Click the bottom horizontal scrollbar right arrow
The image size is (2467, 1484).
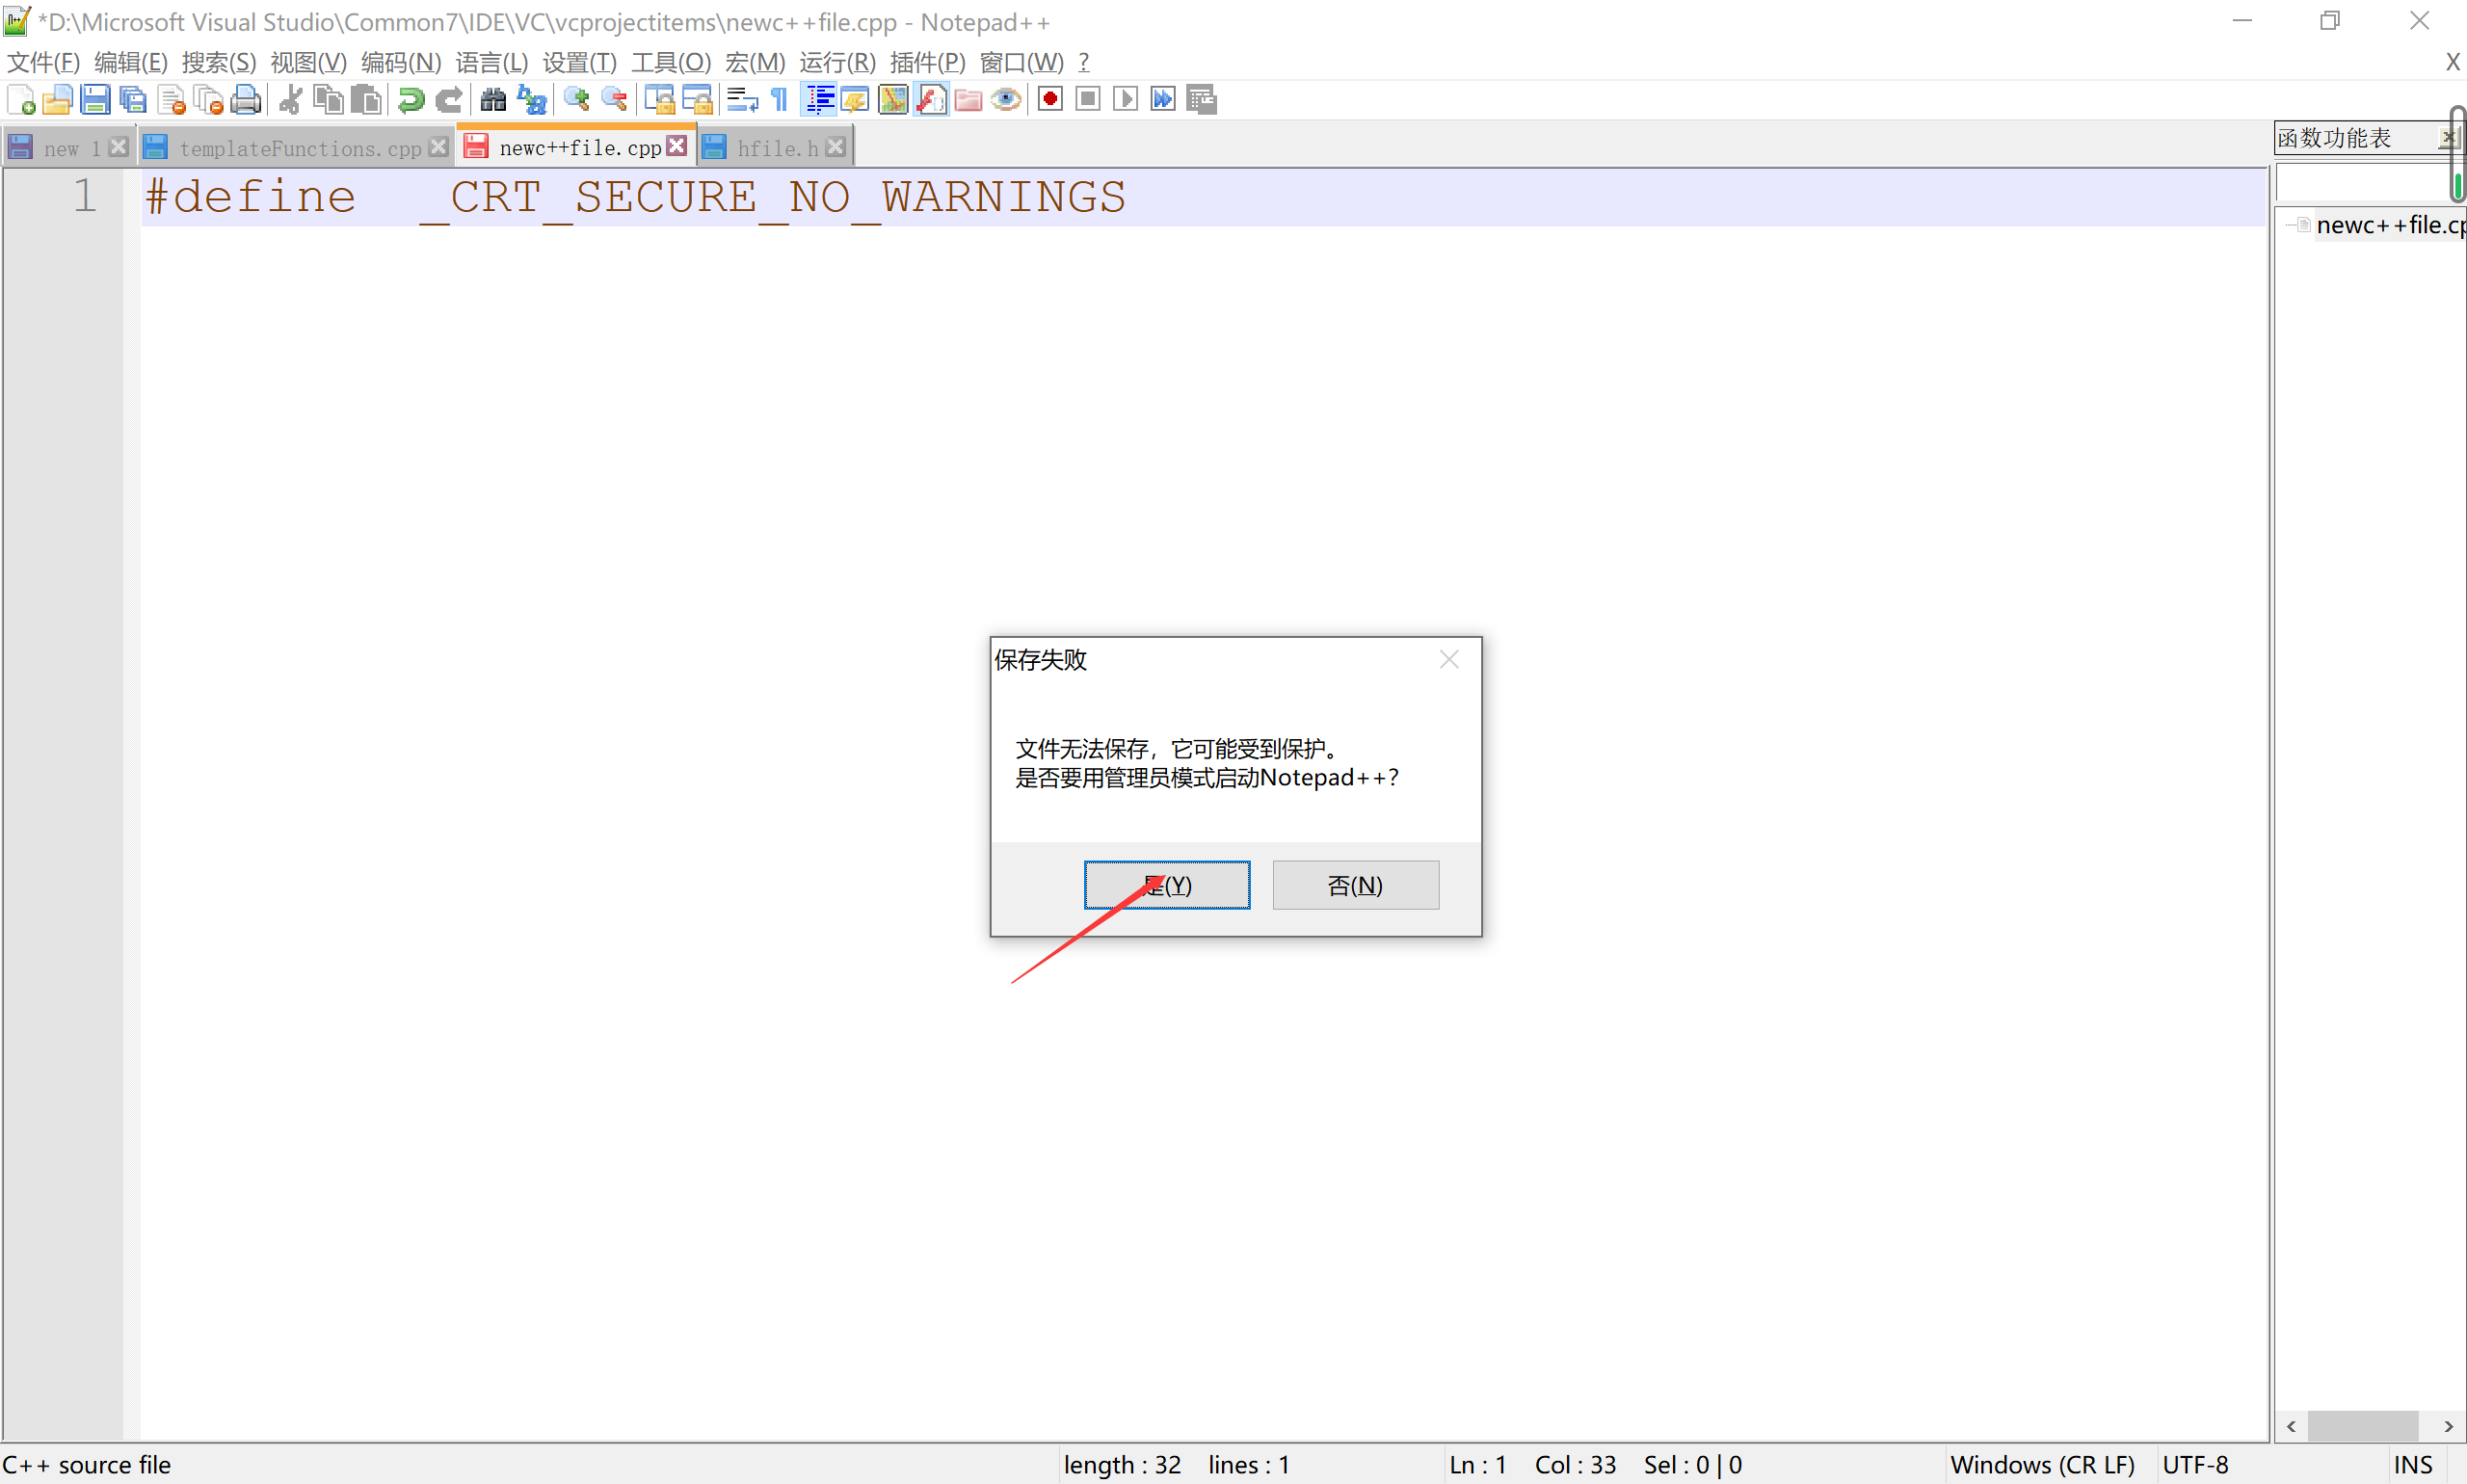click(2450, 1427)
